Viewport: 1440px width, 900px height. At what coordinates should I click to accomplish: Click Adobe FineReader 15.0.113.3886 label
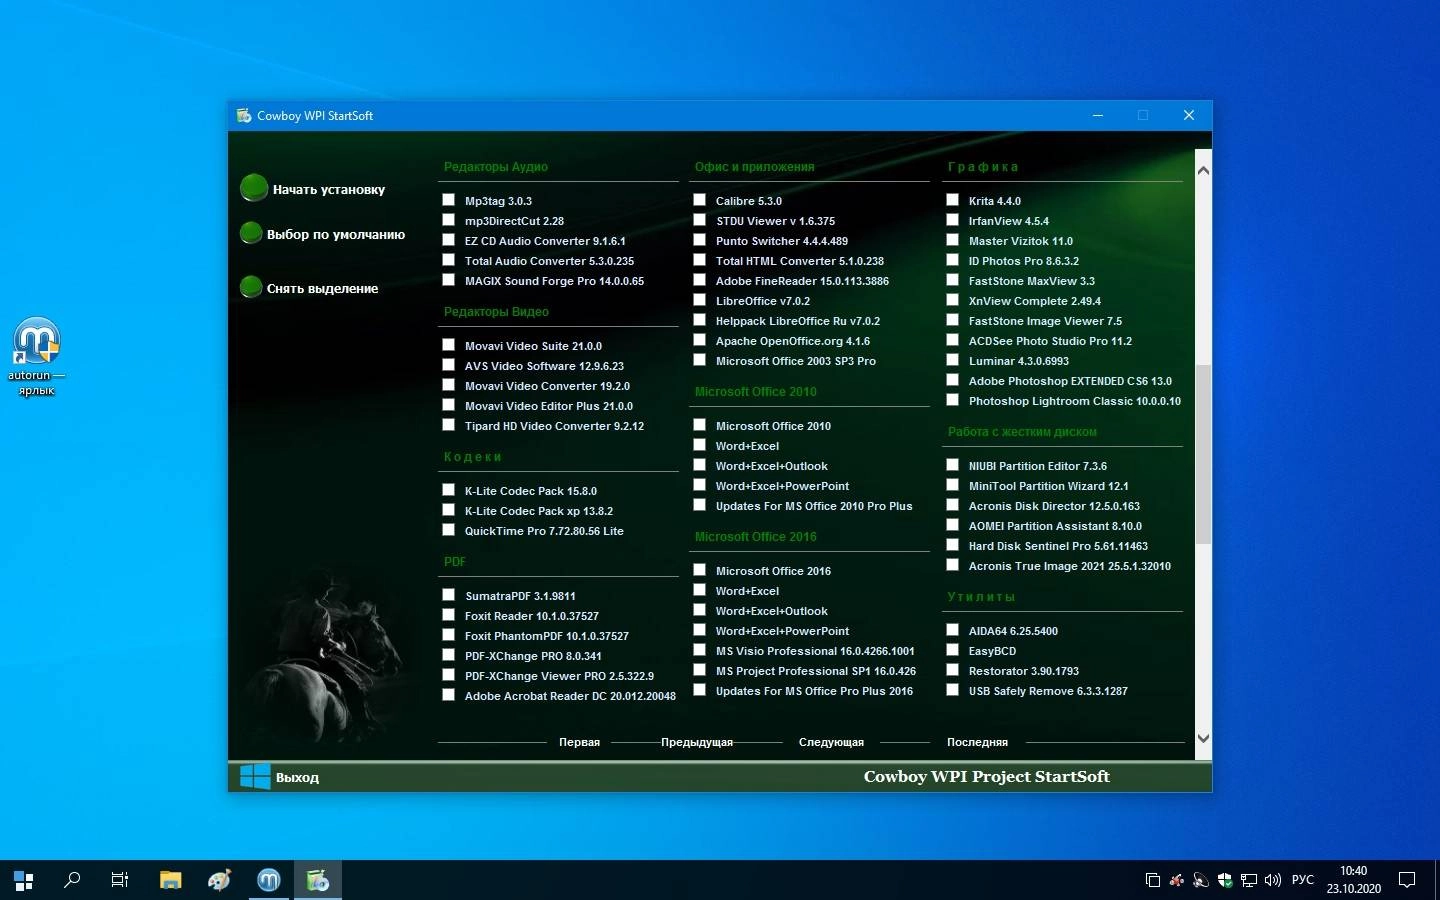802,281
